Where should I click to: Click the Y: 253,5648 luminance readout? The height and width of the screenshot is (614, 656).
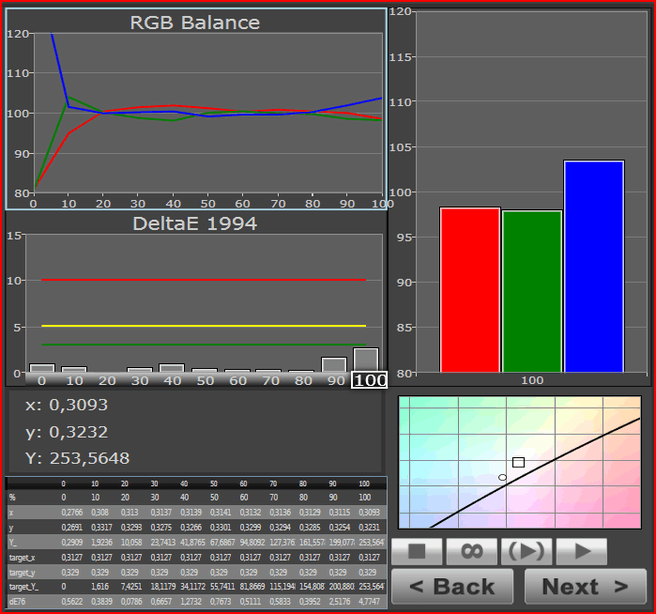click(77, 458)
